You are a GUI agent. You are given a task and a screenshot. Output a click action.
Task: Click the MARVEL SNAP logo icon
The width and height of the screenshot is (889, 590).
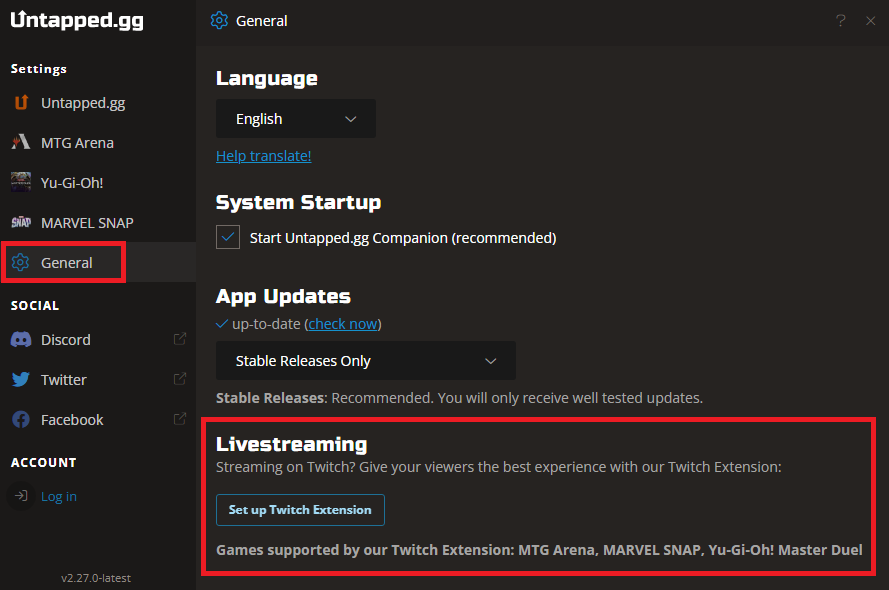[x=21, y=222]
